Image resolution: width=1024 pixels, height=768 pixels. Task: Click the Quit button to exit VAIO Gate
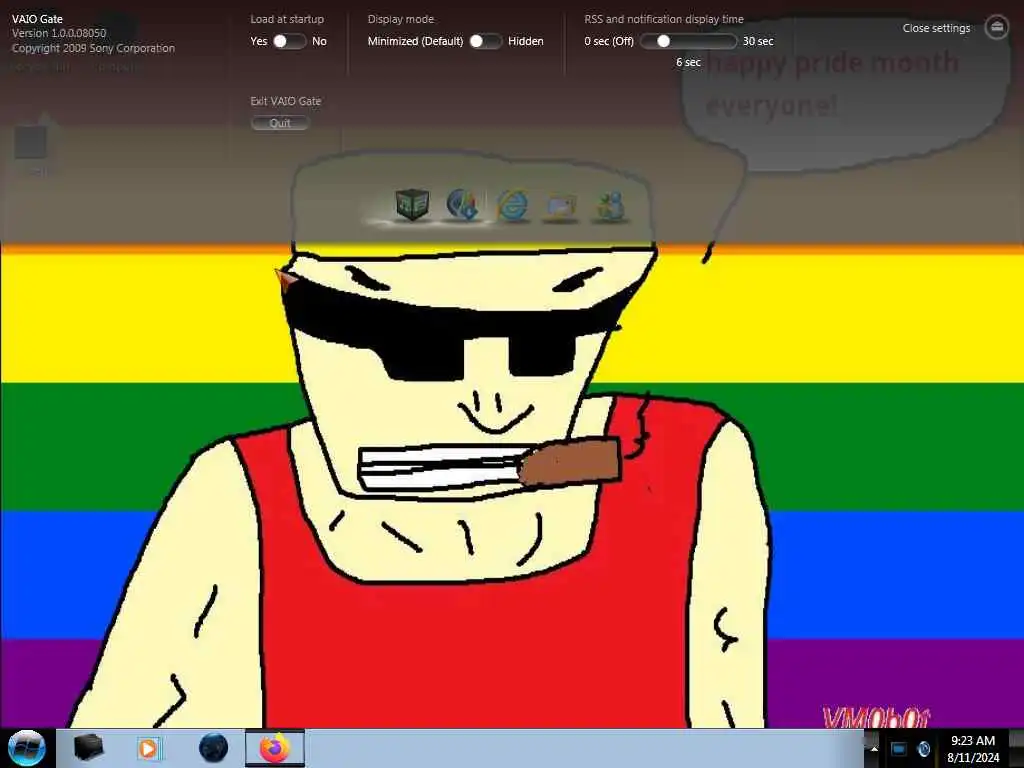[x=280, y=123]
